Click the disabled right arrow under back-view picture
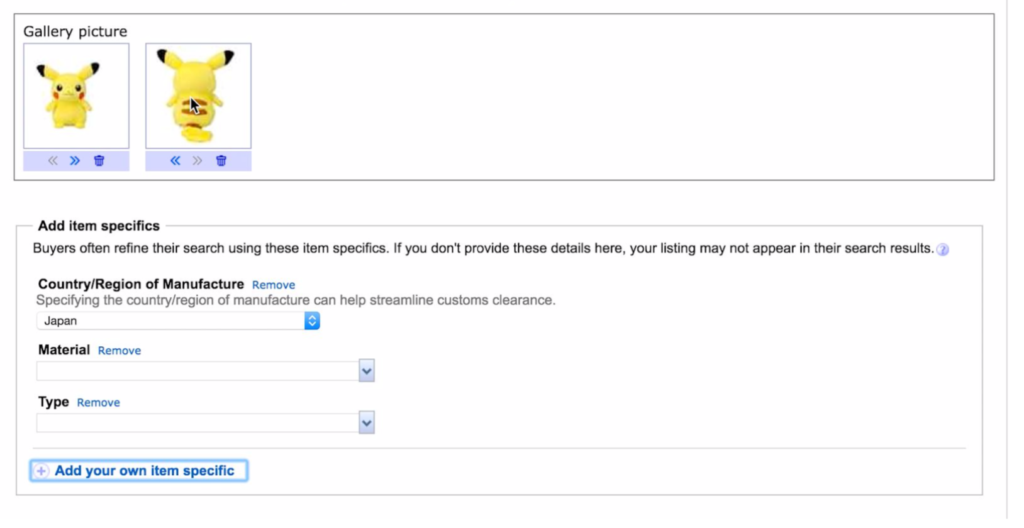The height and width of the screenshot is (528, 1024). (197, 161)
